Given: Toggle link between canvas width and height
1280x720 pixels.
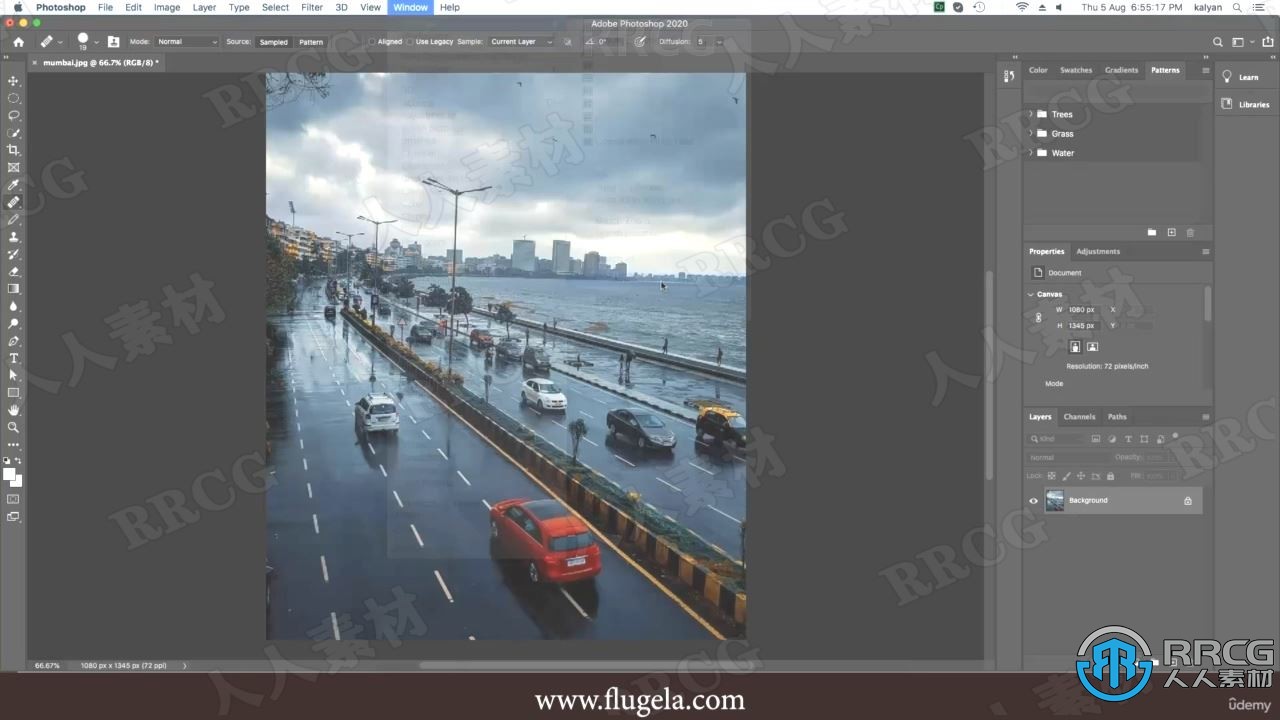Looking at the screenshot, I should [x=1038, y=318].
